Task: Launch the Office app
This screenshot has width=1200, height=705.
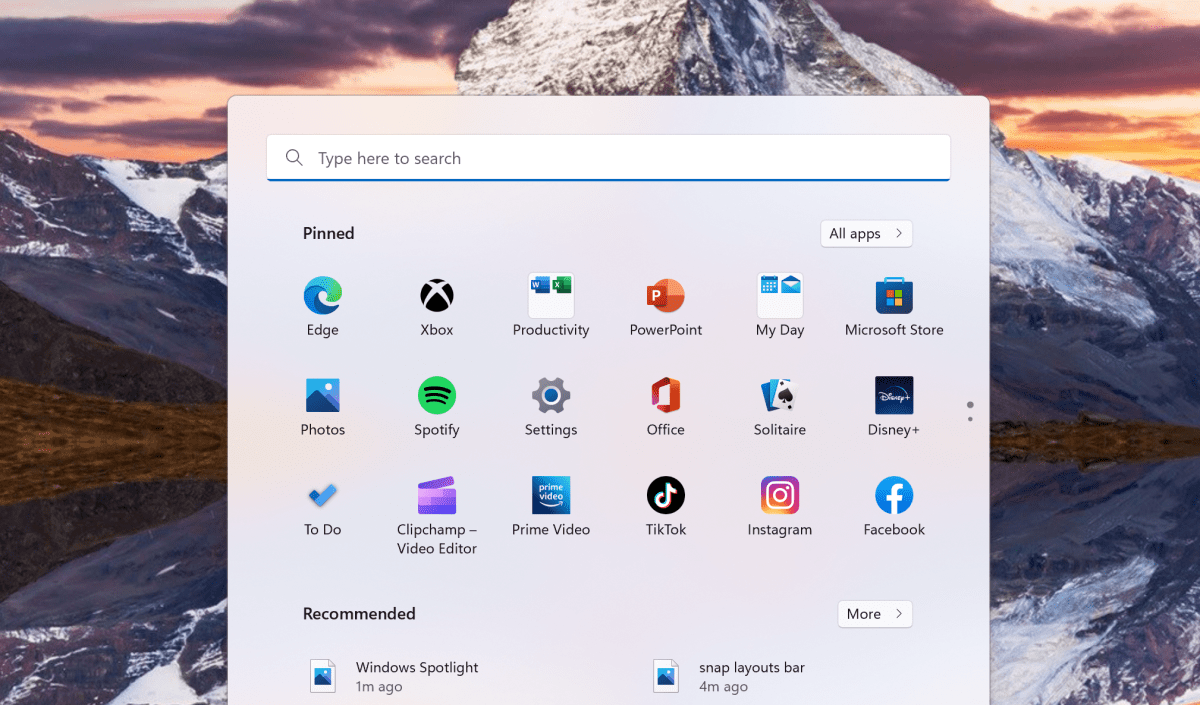Action: [x=665, y=396]
